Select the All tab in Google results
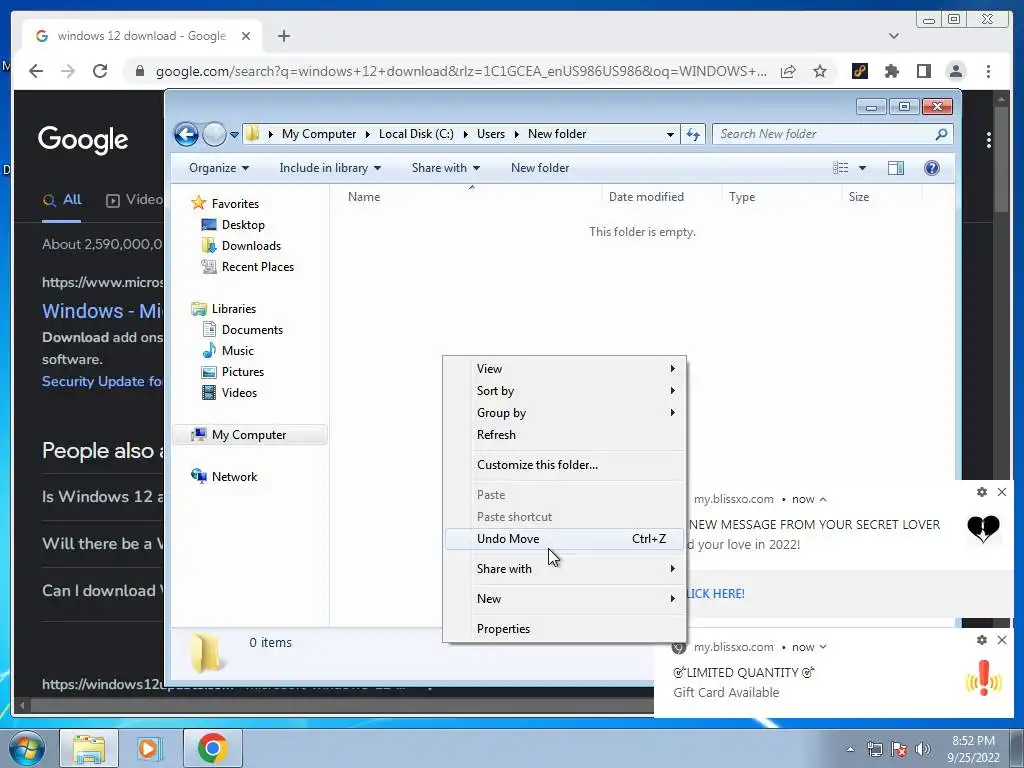1024x768 pixels. pos(62,200)
